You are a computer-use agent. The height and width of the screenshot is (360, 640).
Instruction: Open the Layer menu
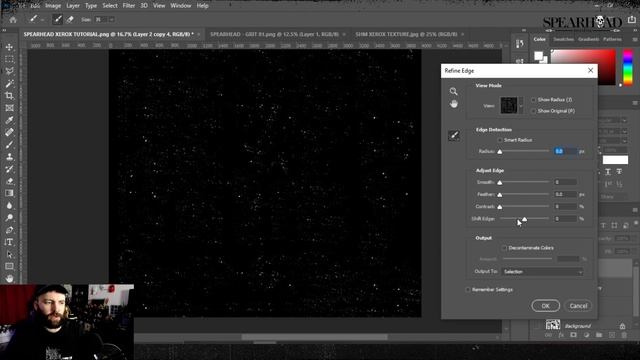tap(73, 6)
